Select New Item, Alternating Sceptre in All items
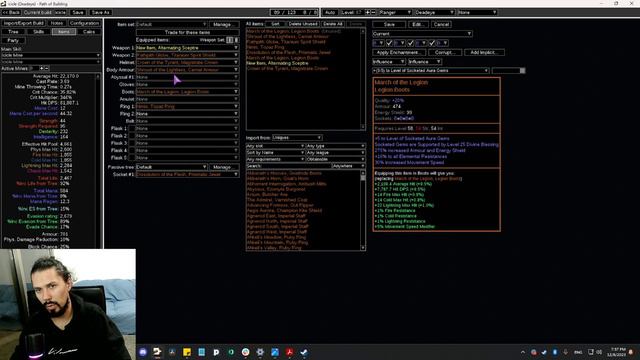This screenshot has height=360, width=640. coord(277,63)
